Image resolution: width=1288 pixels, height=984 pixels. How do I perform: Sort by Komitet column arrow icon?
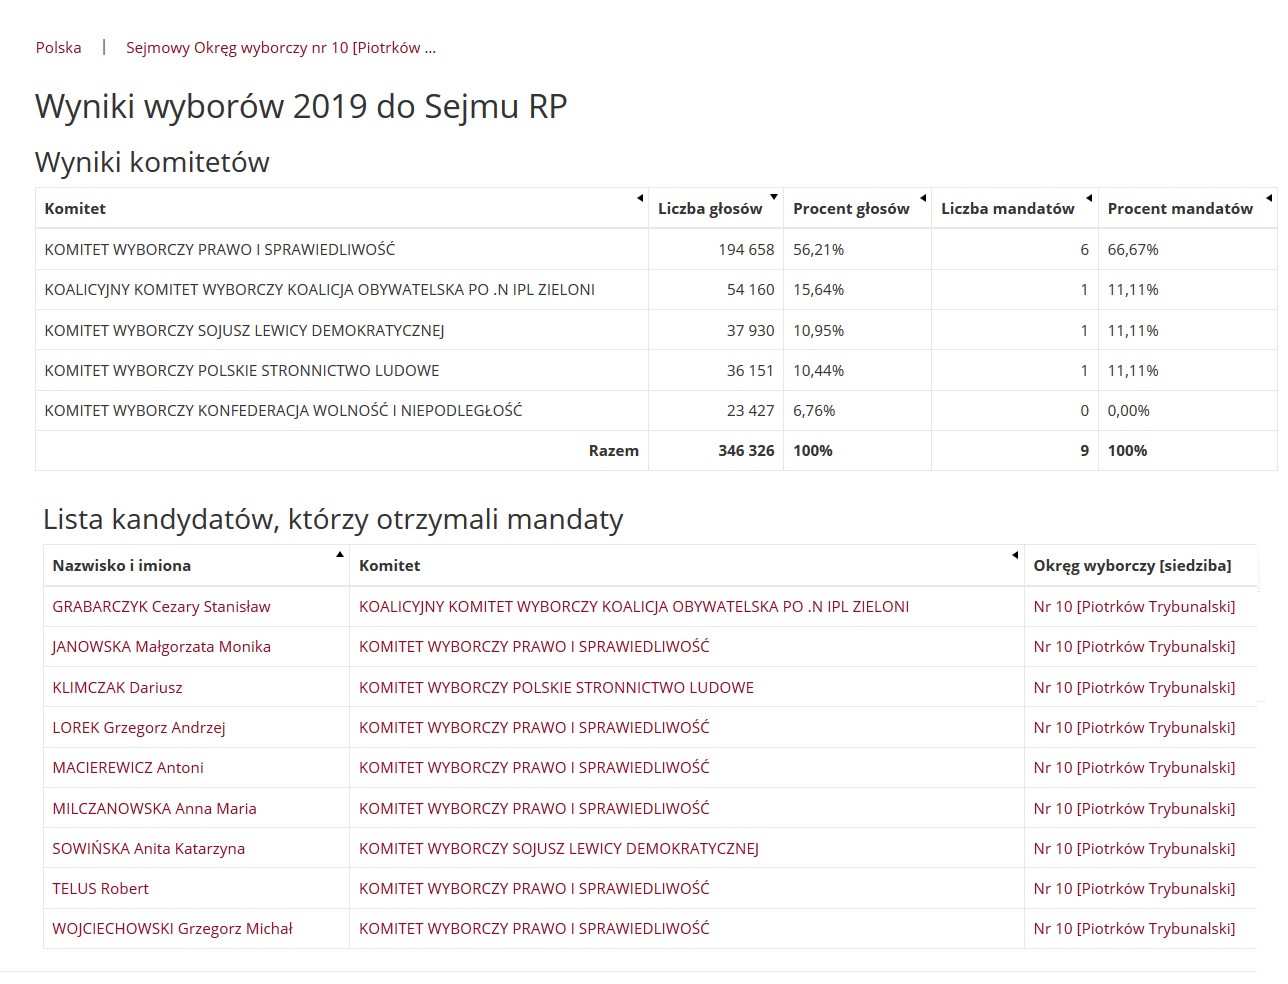coord(640,198)
